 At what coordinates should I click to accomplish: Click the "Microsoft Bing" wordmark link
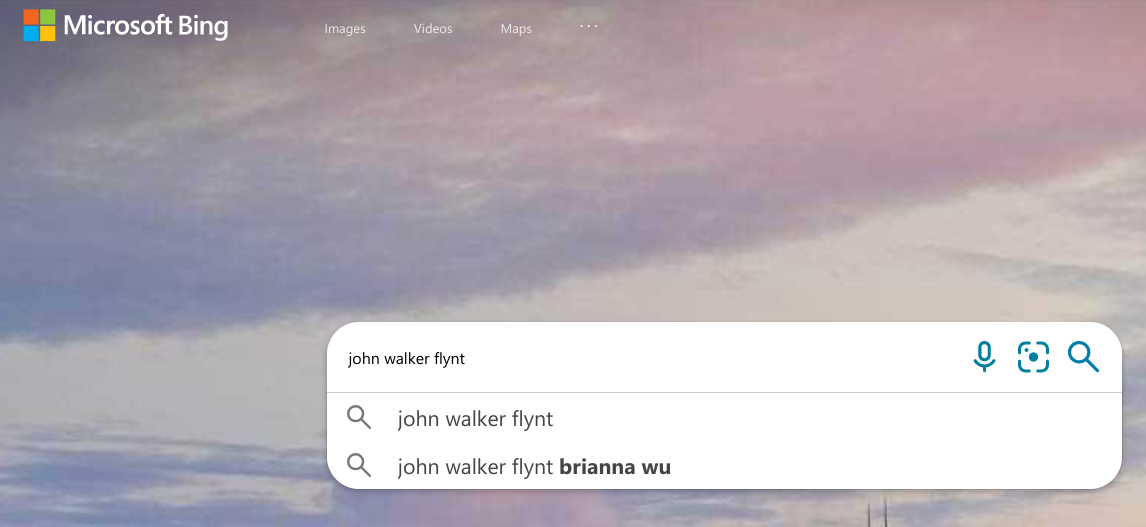(126, 26)
